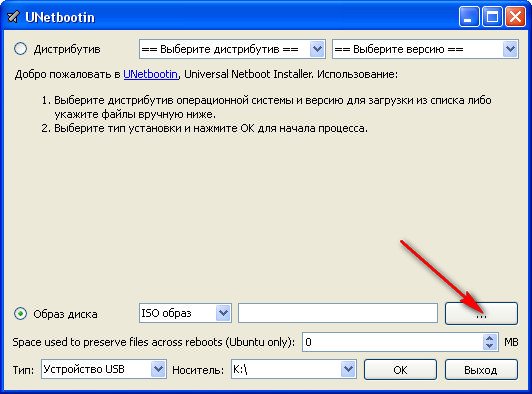
Task: Maximize the UNetbootin window
Action: pyautogui.click(x=492, y=17)
